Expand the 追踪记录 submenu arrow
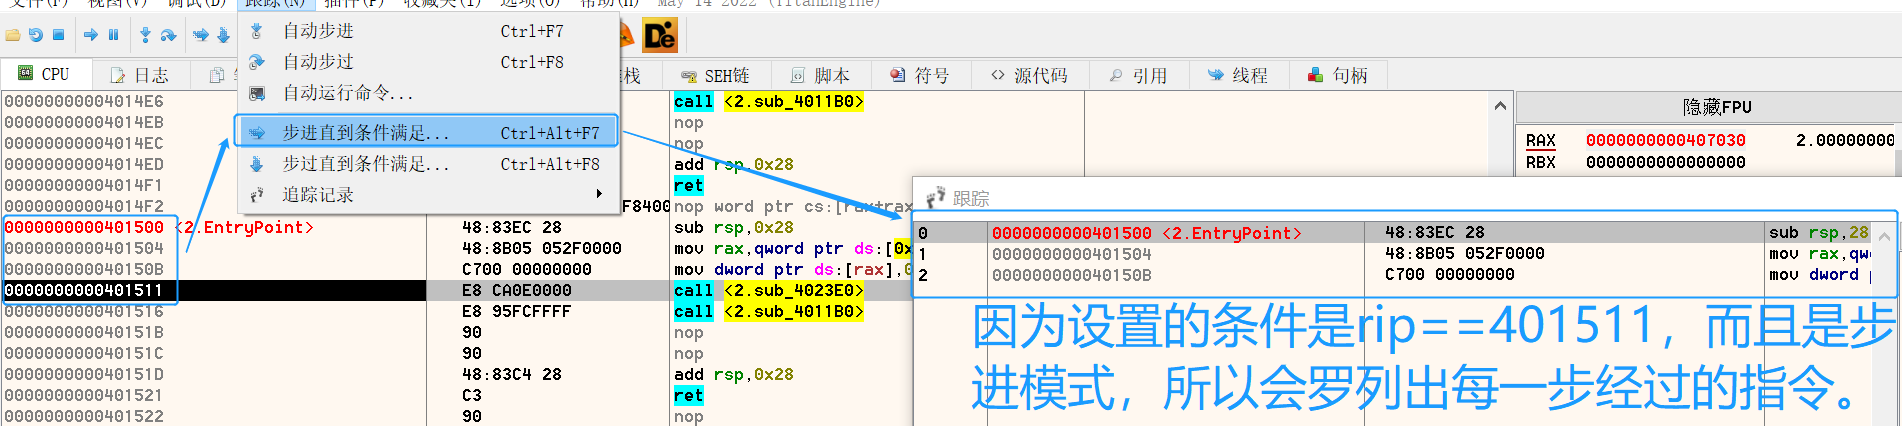Image resolution: width=1902 pixels, height=426 pixels. 599,194
